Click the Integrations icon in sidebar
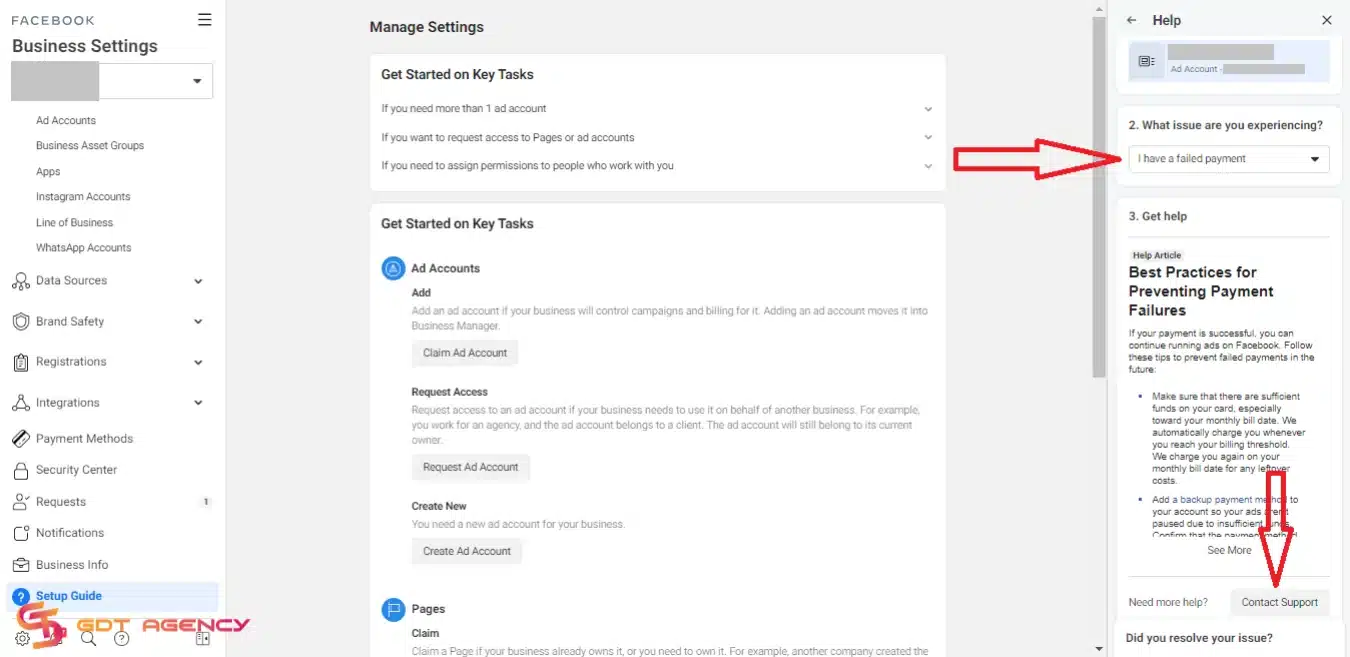 click(20, 403)
